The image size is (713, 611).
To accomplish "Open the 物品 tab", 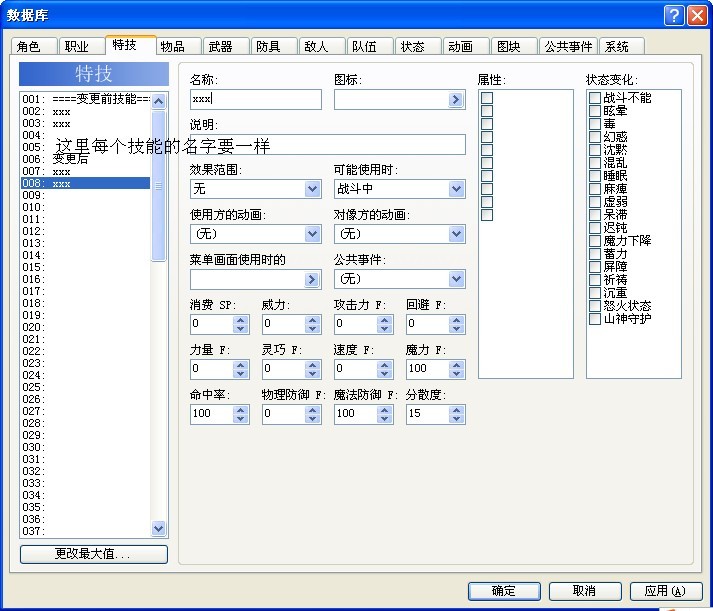I will (x=178, y=46).
